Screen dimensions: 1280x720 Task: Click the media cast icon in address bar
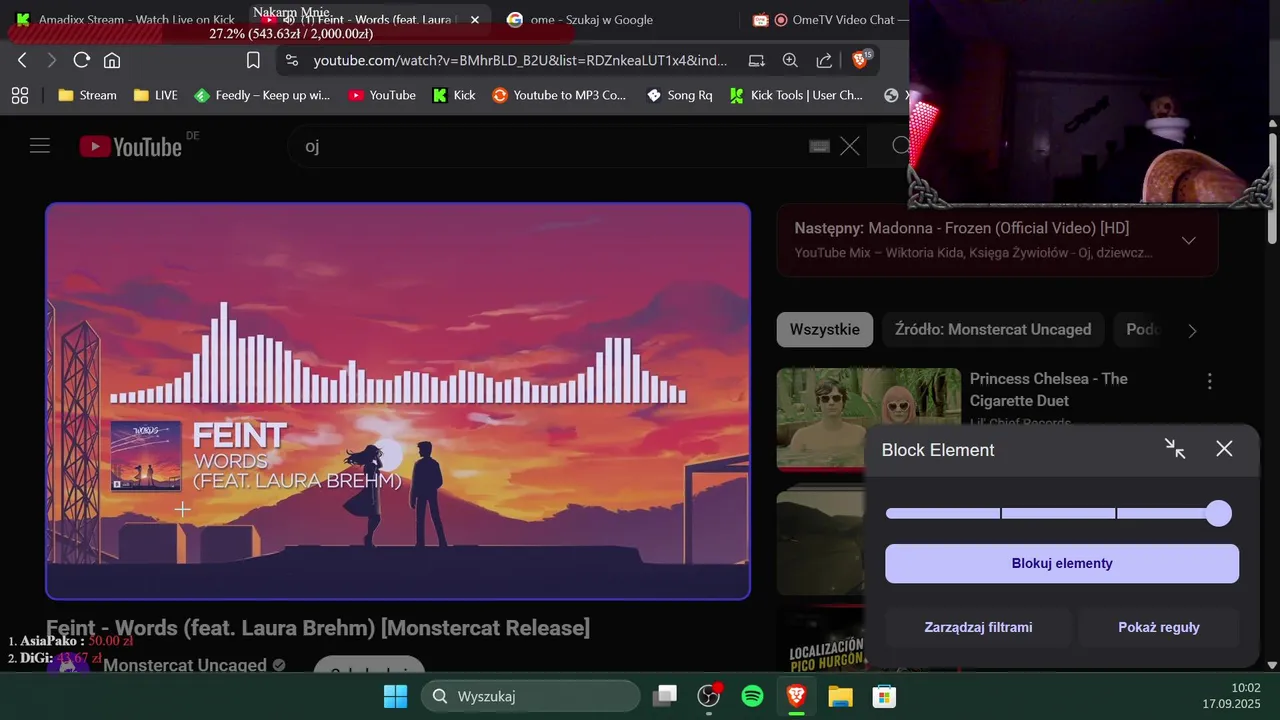pyautogui.click(x=757, y=60)
